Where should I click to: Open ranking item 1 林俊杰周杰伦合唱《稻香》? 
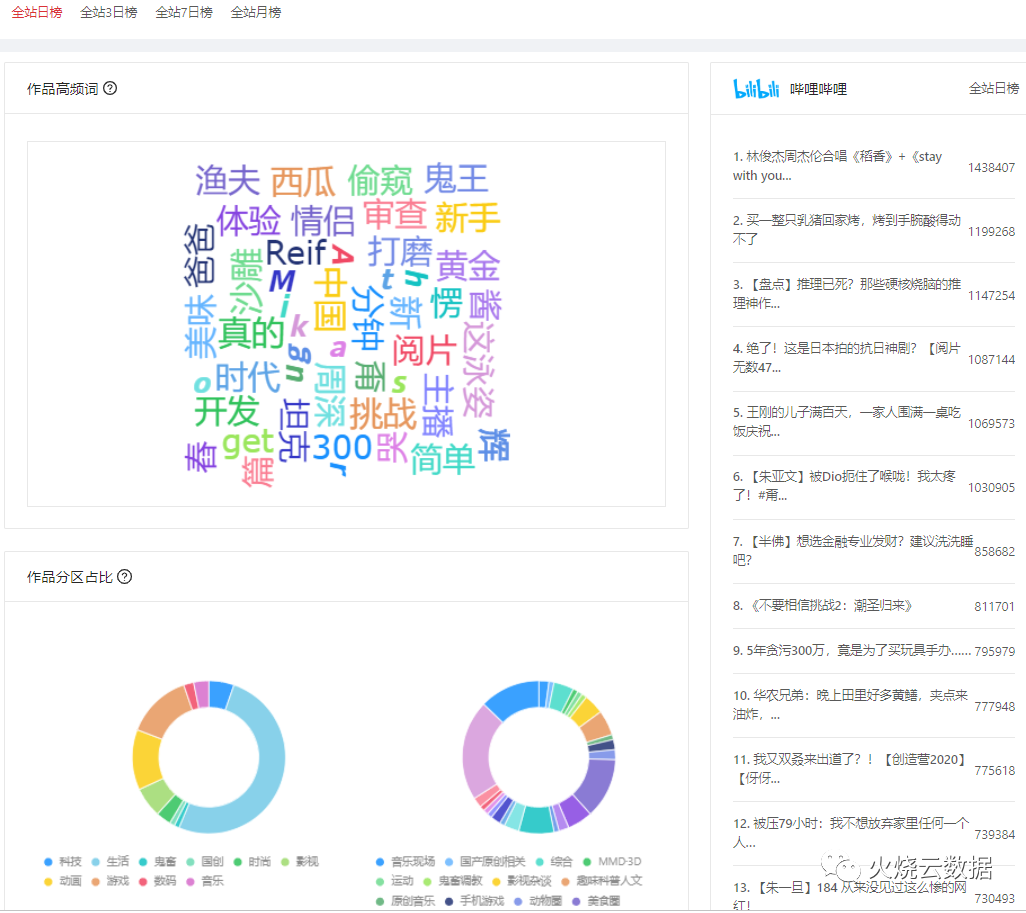click(x=874, y=166)
